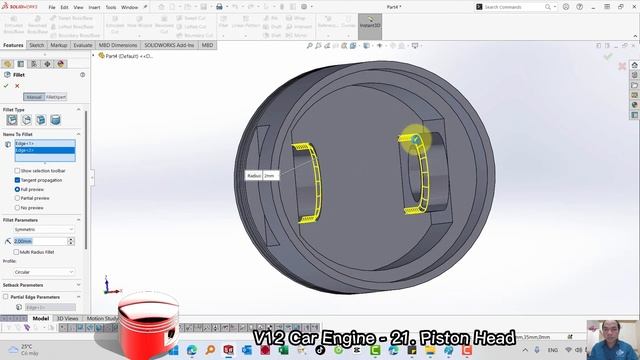Open the View menu
Image resolution: width=640 pixels, height=360 pixels.
[78, 7]
